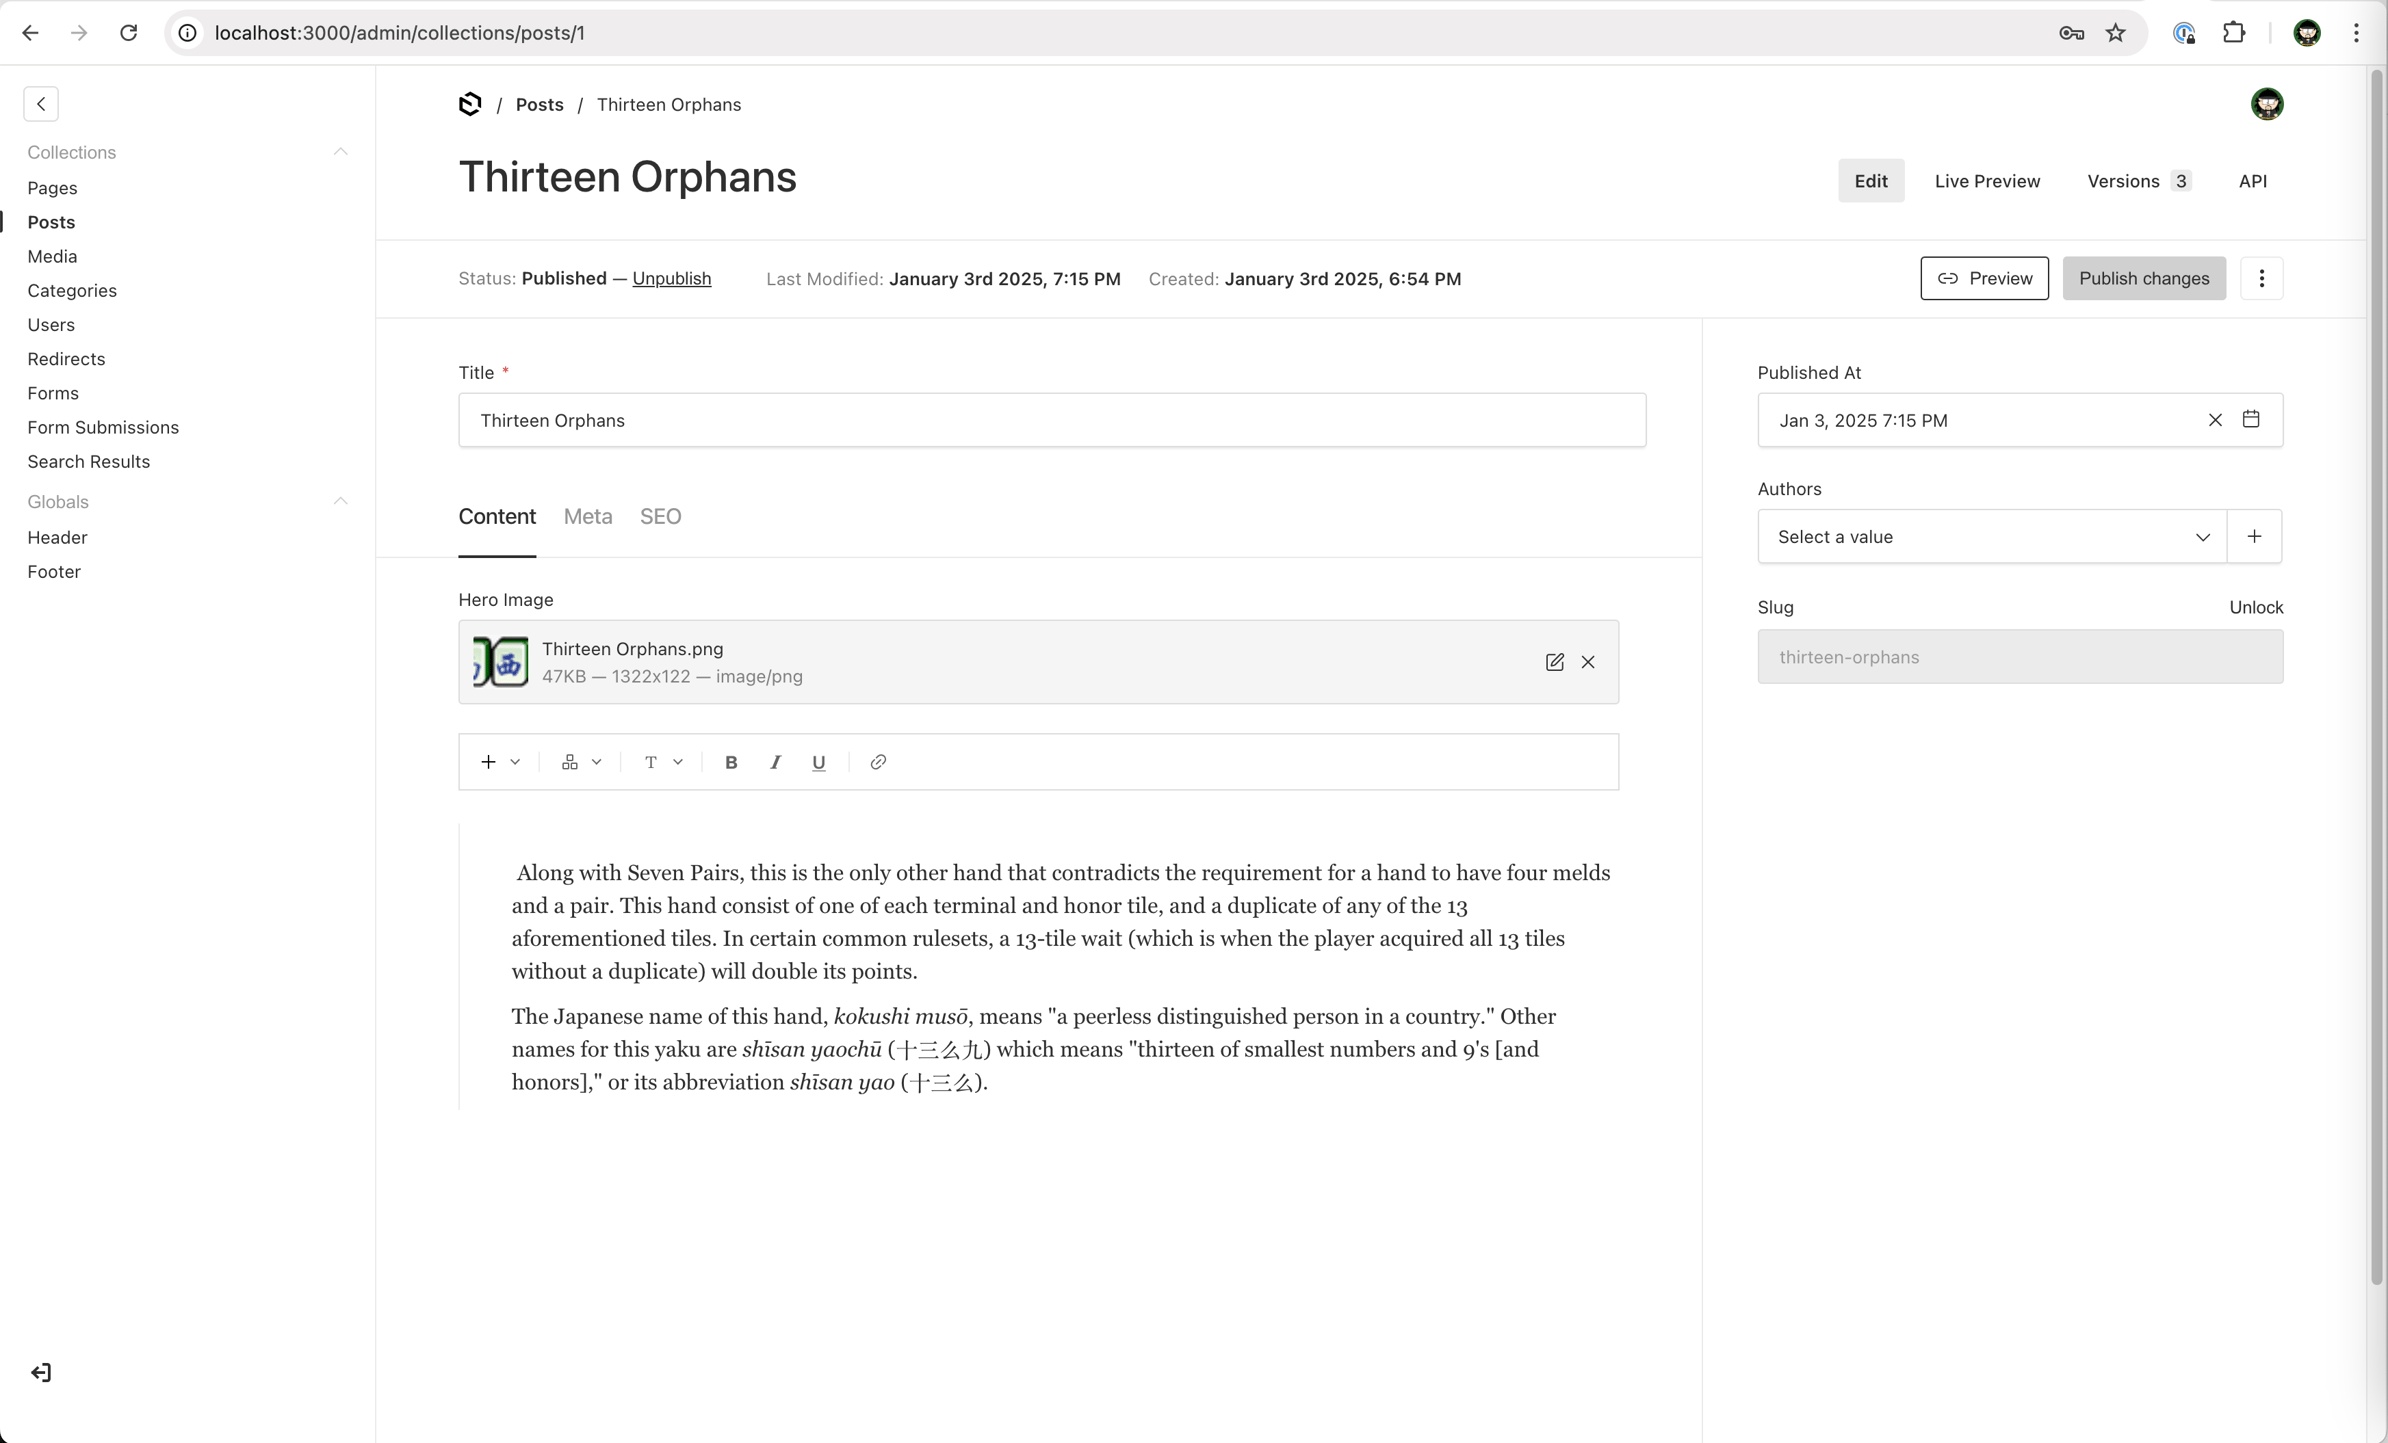Switch to the SEO tab

tap(660, 516)
